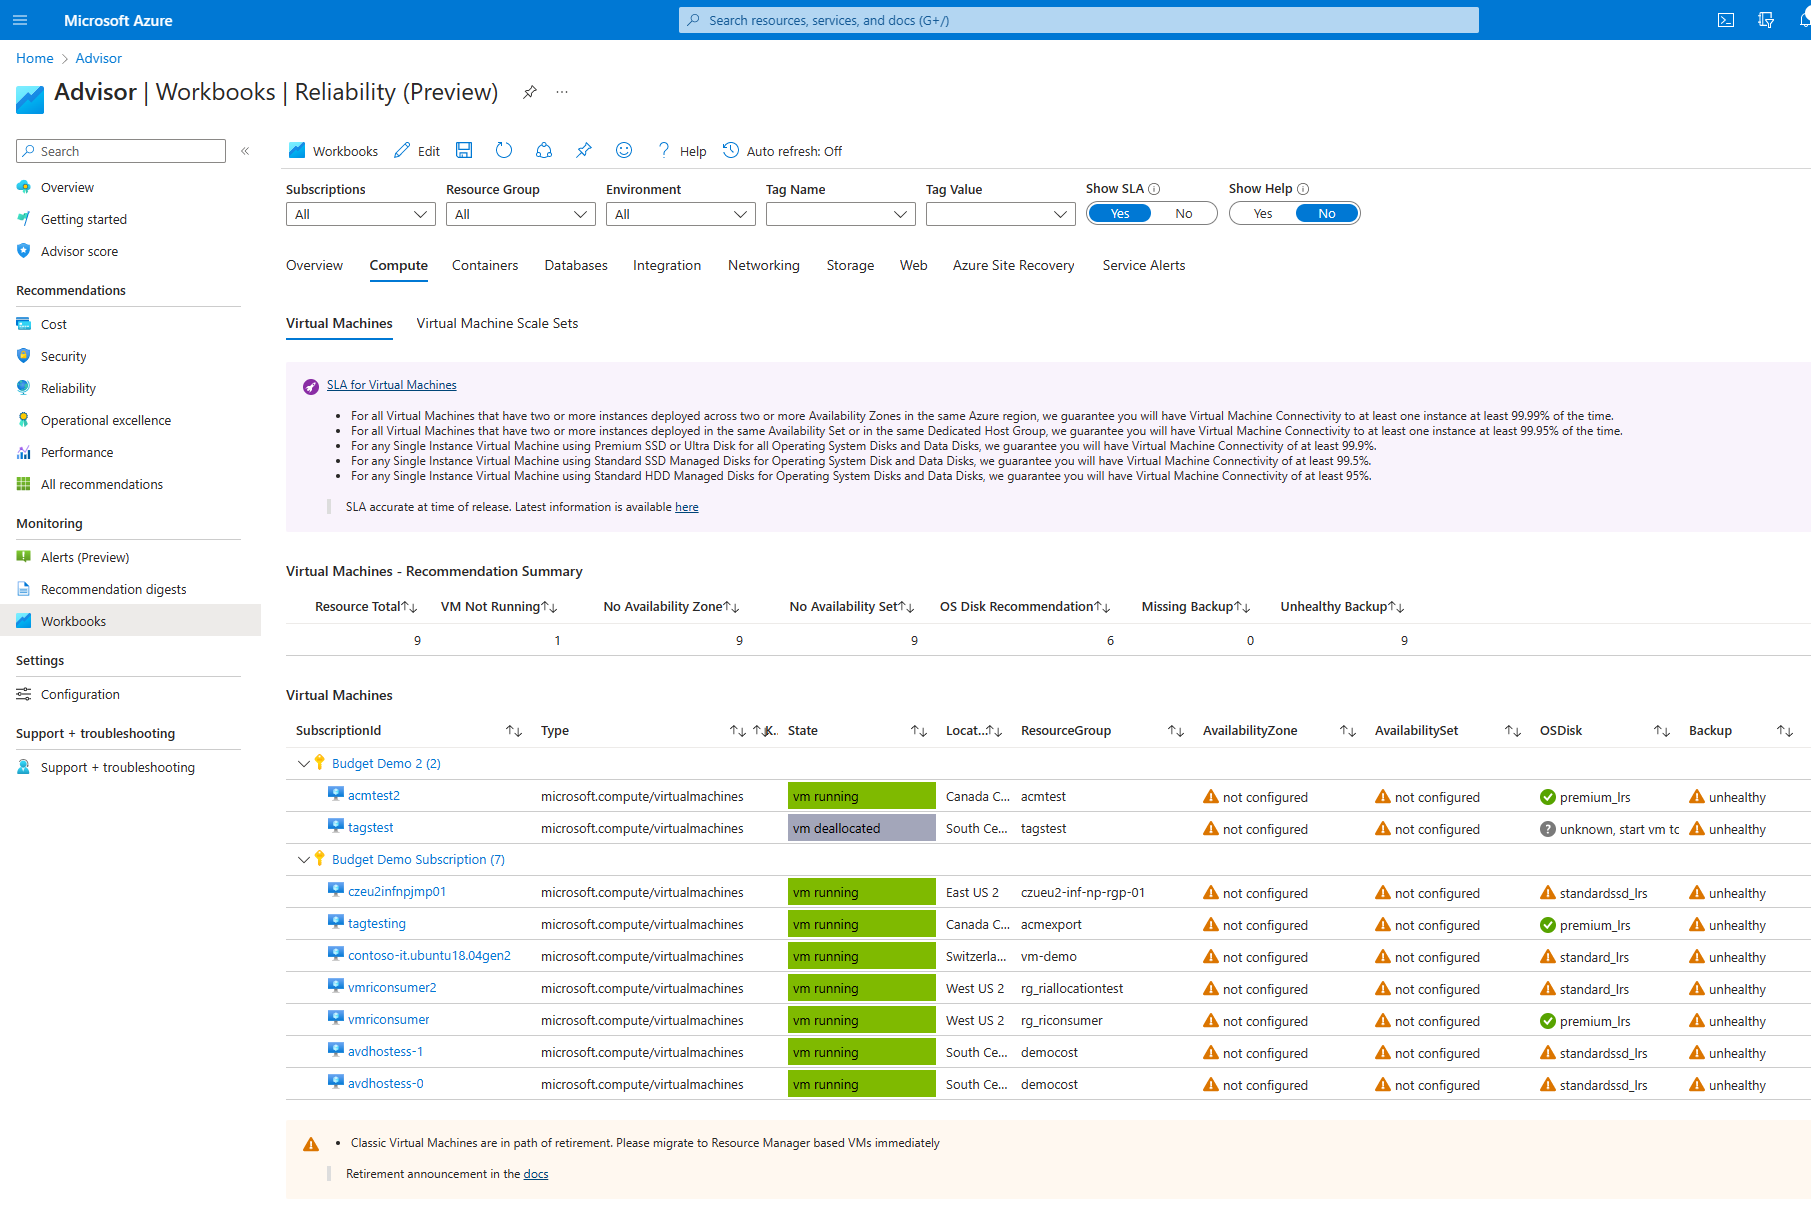Open the Environment dropdown

[681, 214]
